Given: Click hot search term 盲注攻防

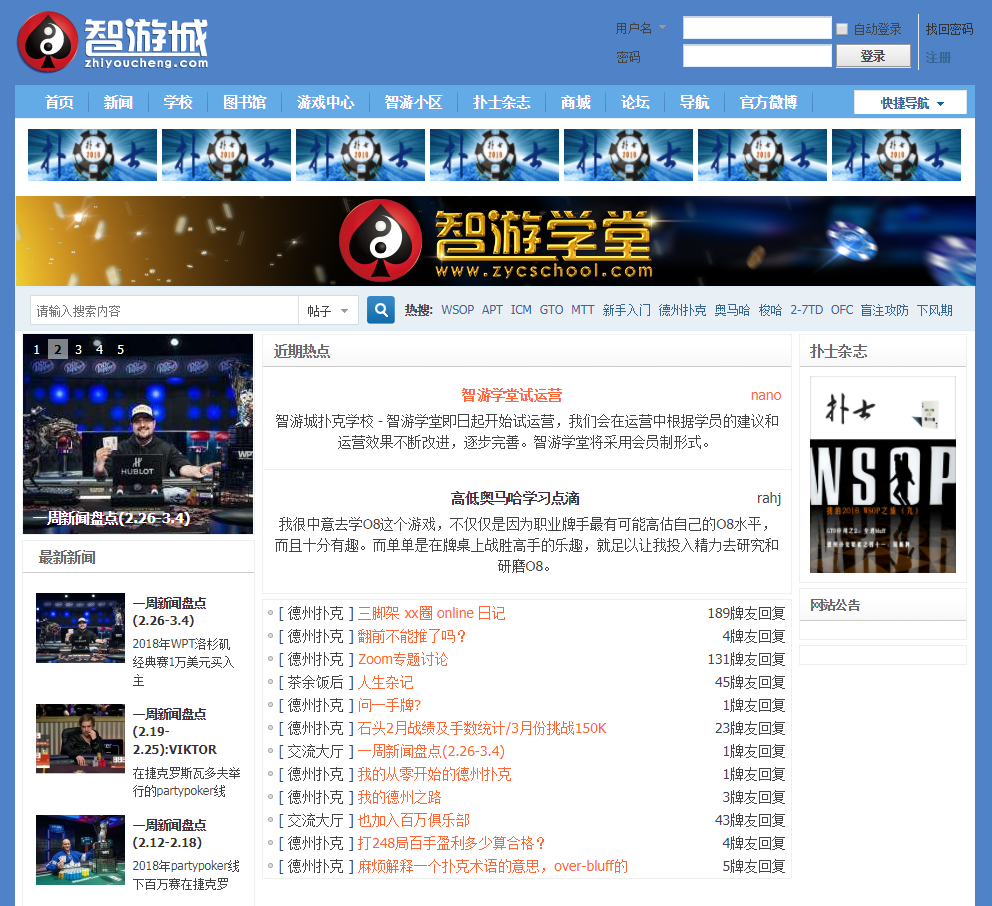Looking at the screenshot, I should coord(884,310).
